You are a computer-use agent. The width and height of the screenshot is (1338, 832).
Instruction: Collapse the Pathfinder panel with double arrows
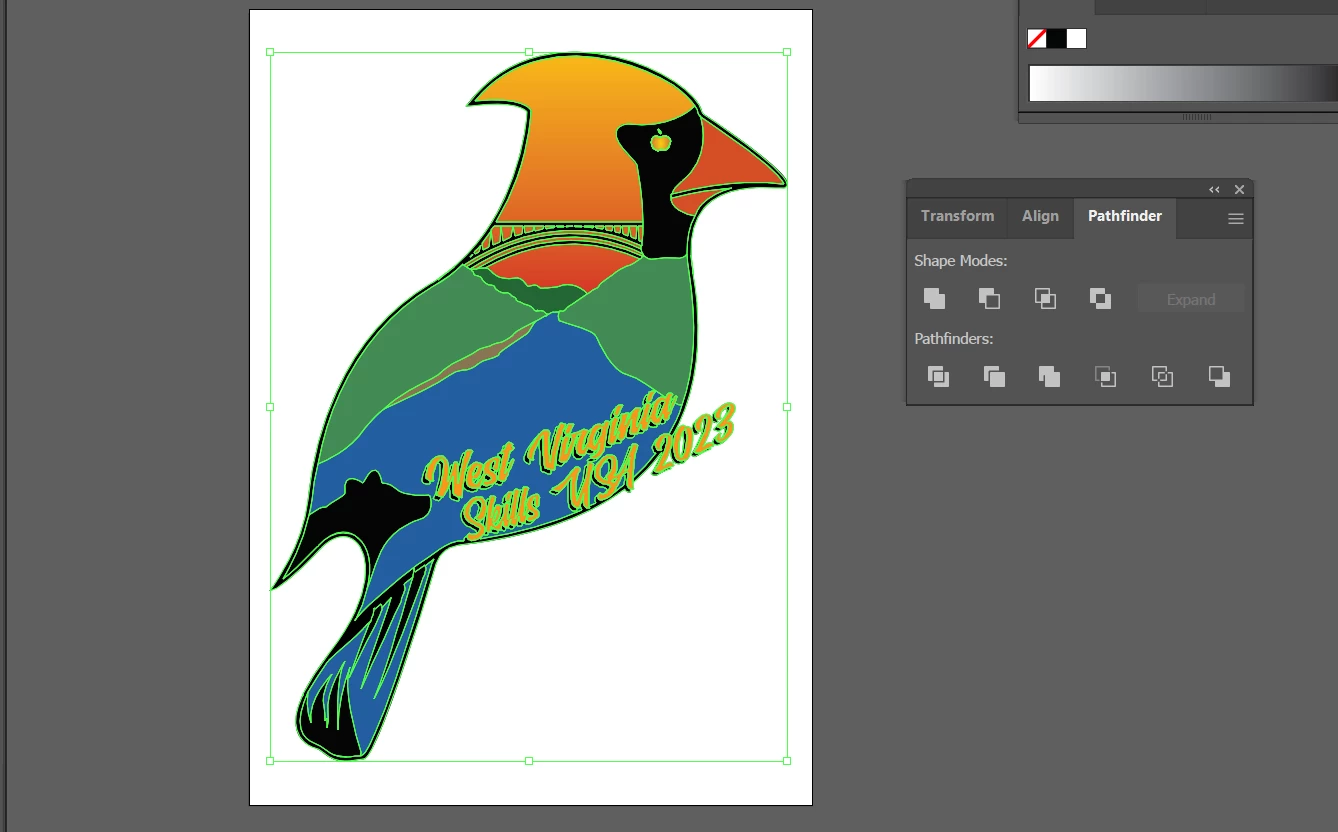[1214, 190]
